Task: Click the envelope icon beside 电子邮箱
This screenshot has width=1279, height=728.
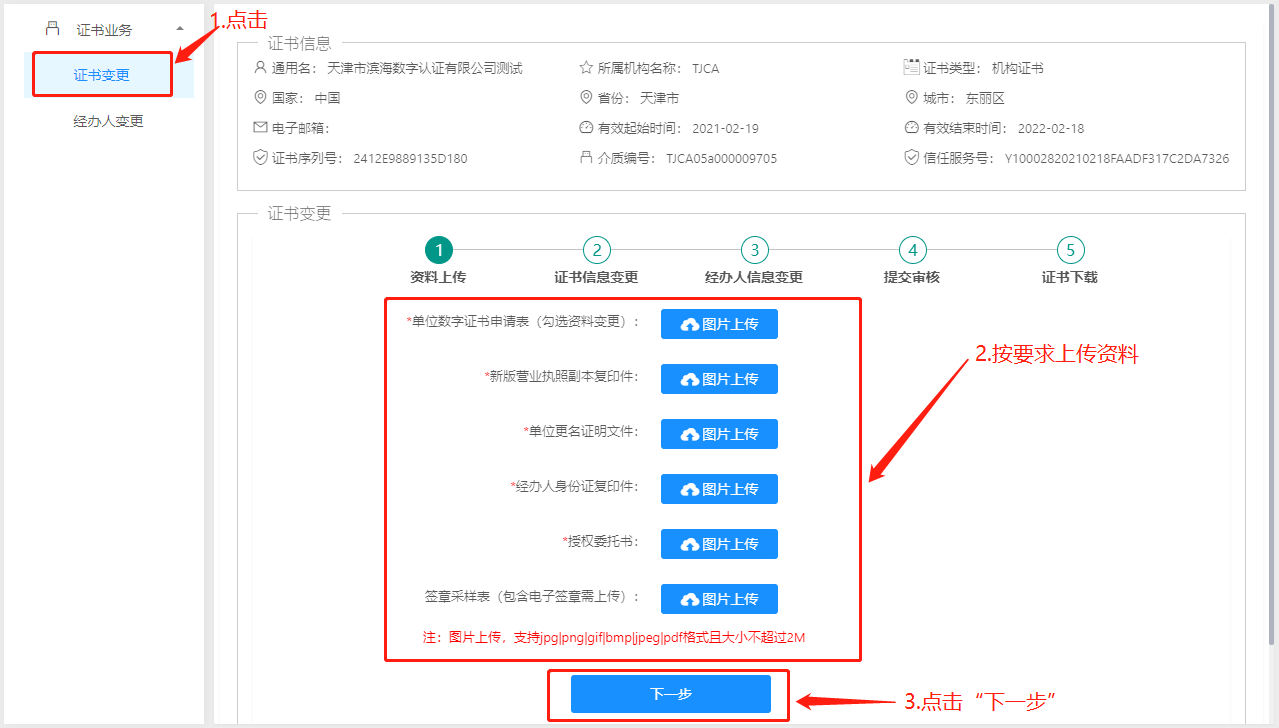Action: pyautogui.click(x=261, y=128)
